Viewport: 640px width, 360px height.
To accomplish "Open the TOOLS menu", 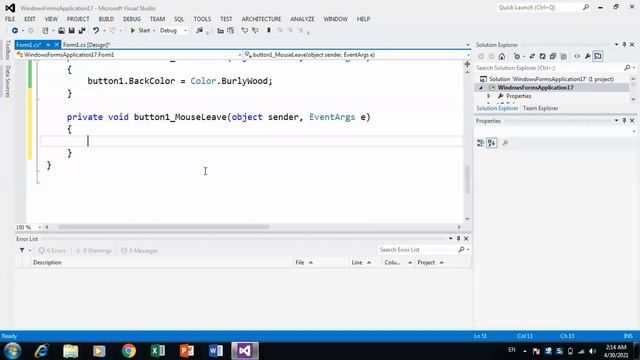I will click(x=202, y=19).
